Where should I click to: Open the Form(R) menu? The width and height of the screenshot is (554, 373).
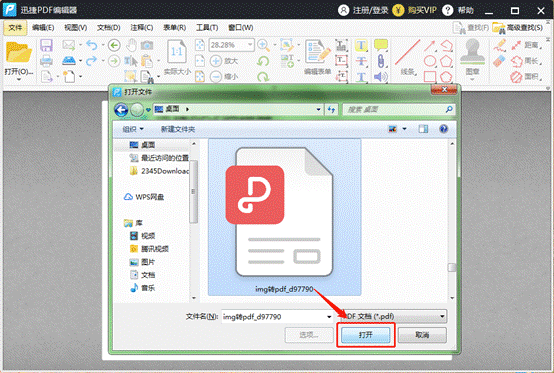click(175, 28)
